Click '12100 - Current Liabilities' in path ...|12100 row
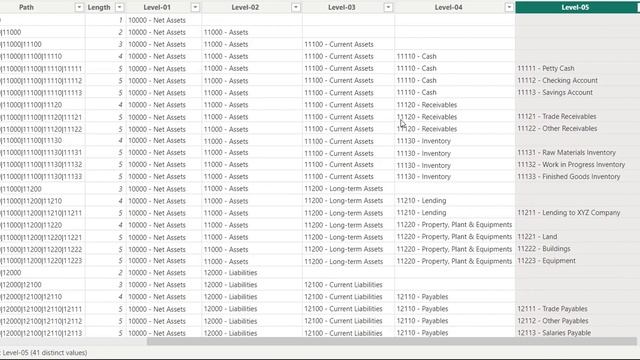The width and height of the screenshot is (640, 360). click(343, 284)
